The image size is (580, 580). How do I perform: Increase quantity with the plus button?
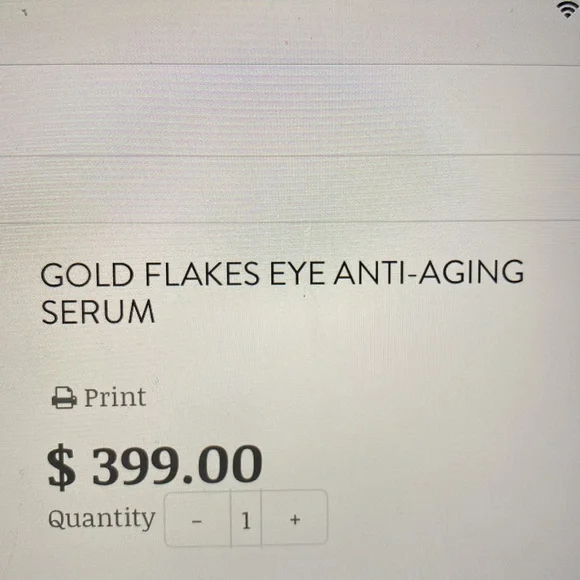(294, 518)
